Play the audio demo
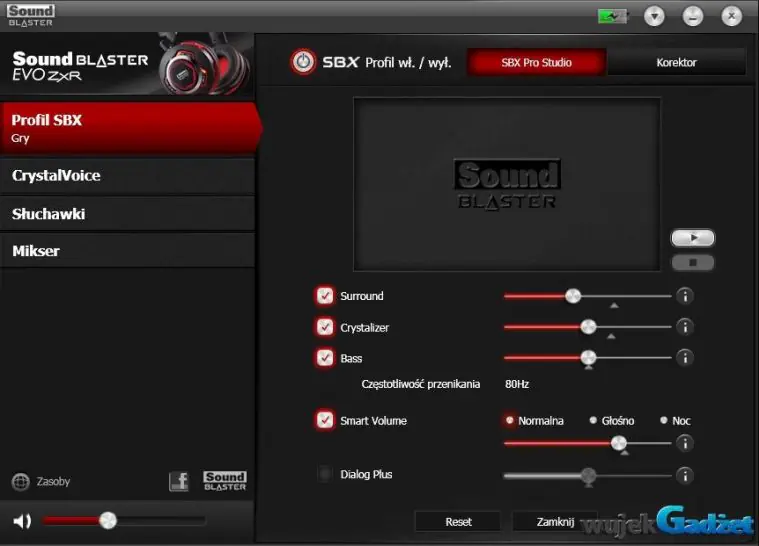The image size is (759, 546). click(692, 238)
